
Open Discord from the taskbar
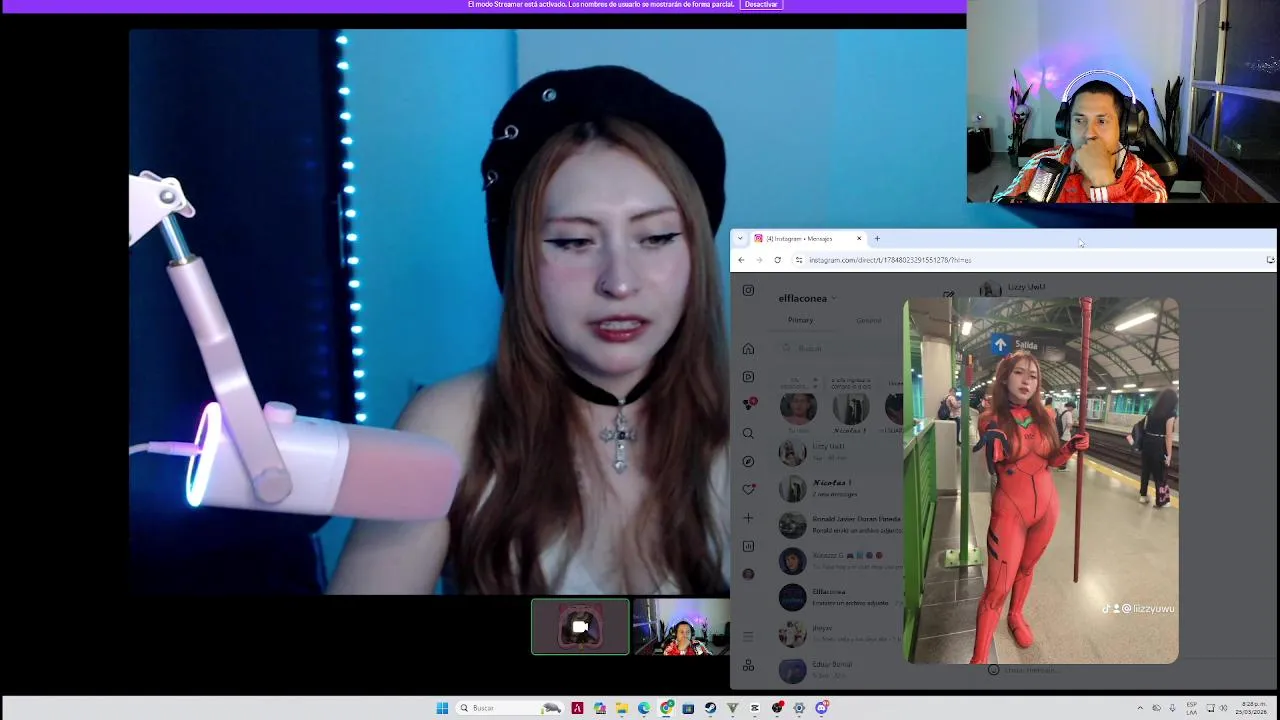click(x=822, y=708)
